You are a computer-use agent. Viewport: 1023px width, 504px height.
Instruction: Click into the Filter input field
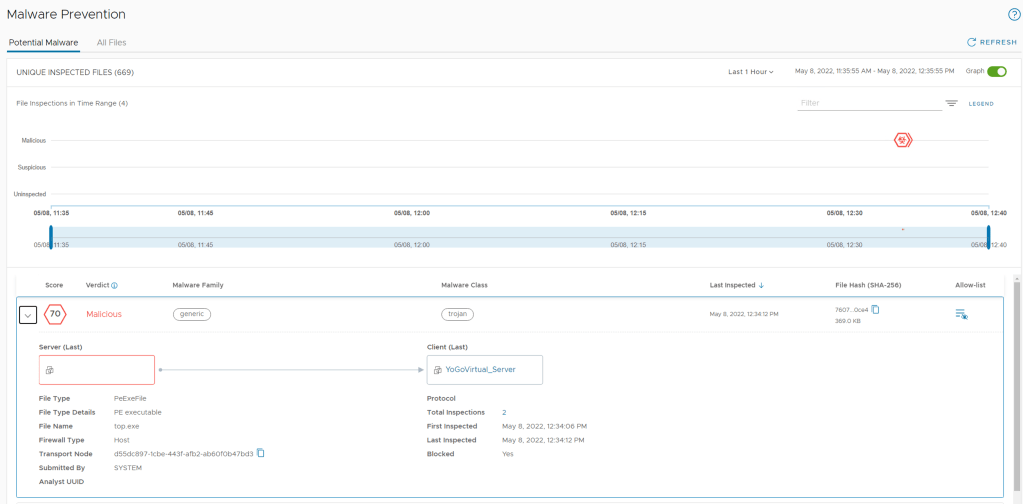[867, 103]
